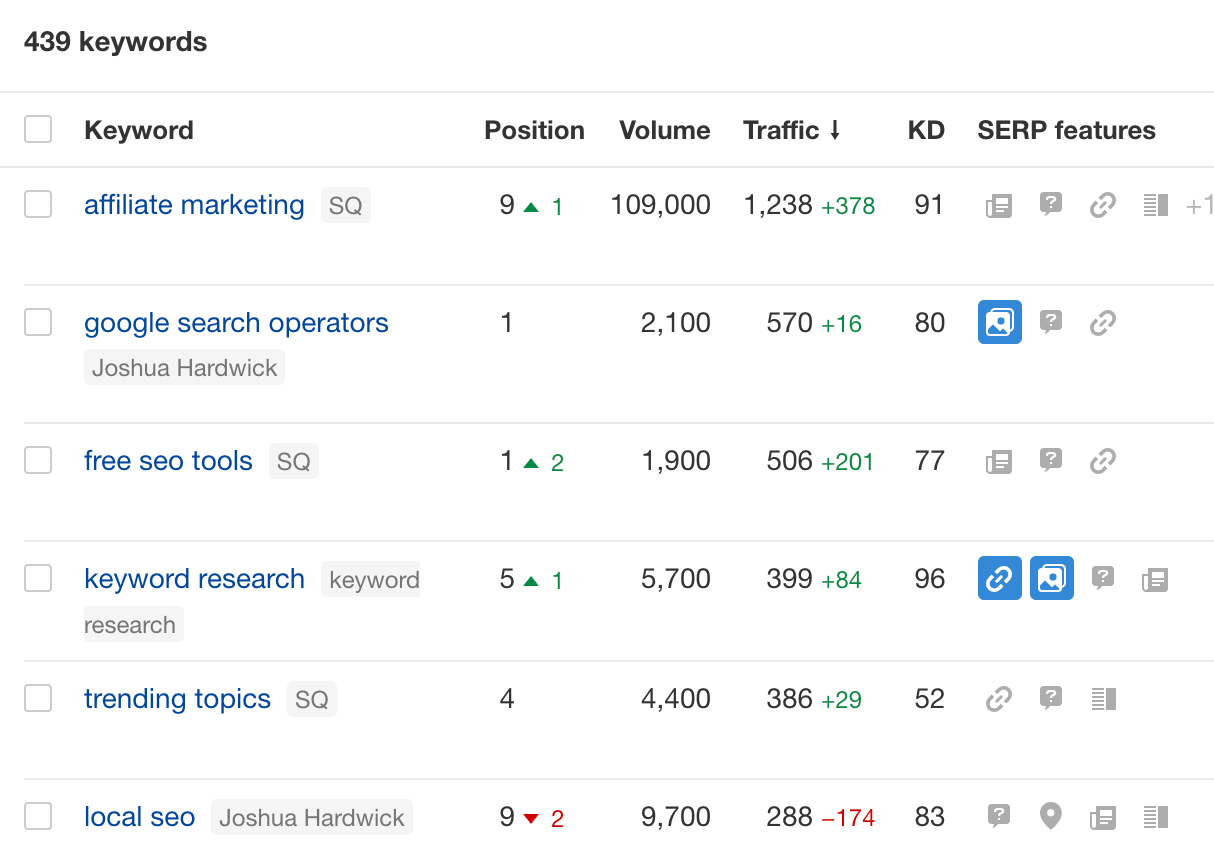Click the 5,700 volume value

pyautogui.click(x=676, y=579)
